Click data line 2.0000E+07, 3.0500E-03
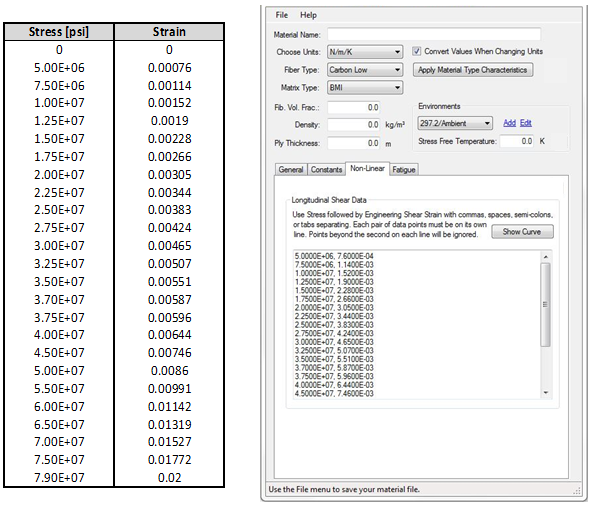 click(334, 308)
